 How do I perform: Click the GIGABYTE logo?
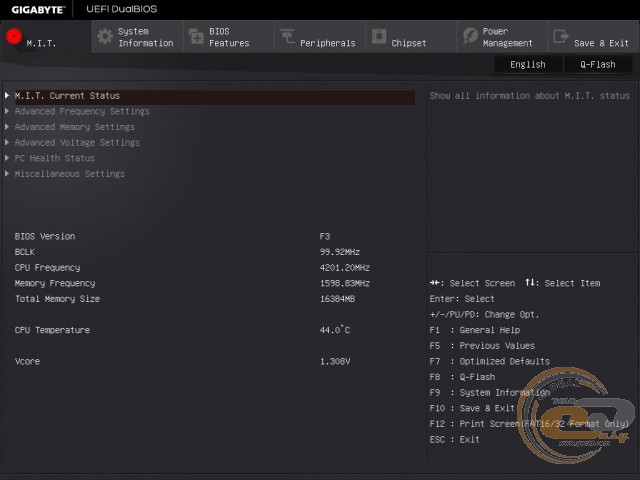click(38, 9)
